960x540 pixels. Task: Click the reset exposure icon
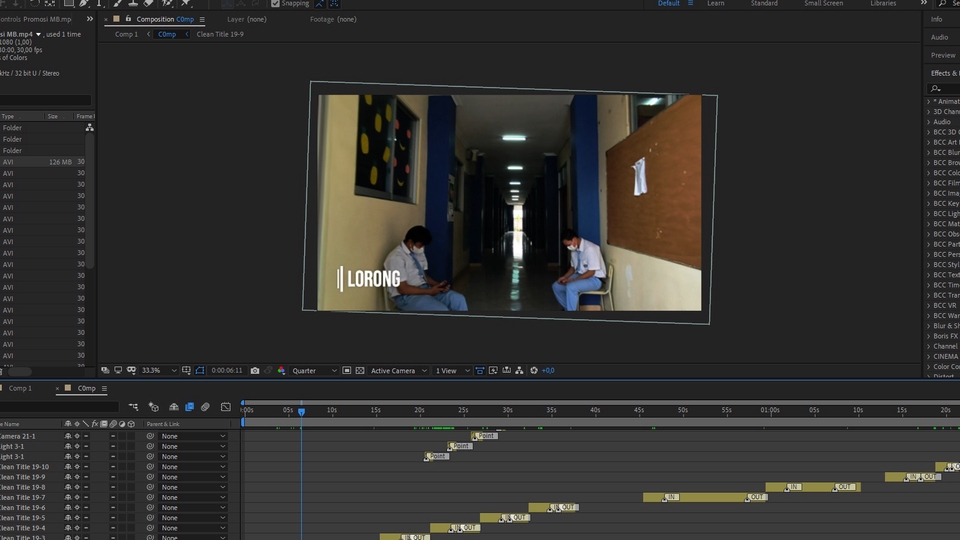[534, 370]
